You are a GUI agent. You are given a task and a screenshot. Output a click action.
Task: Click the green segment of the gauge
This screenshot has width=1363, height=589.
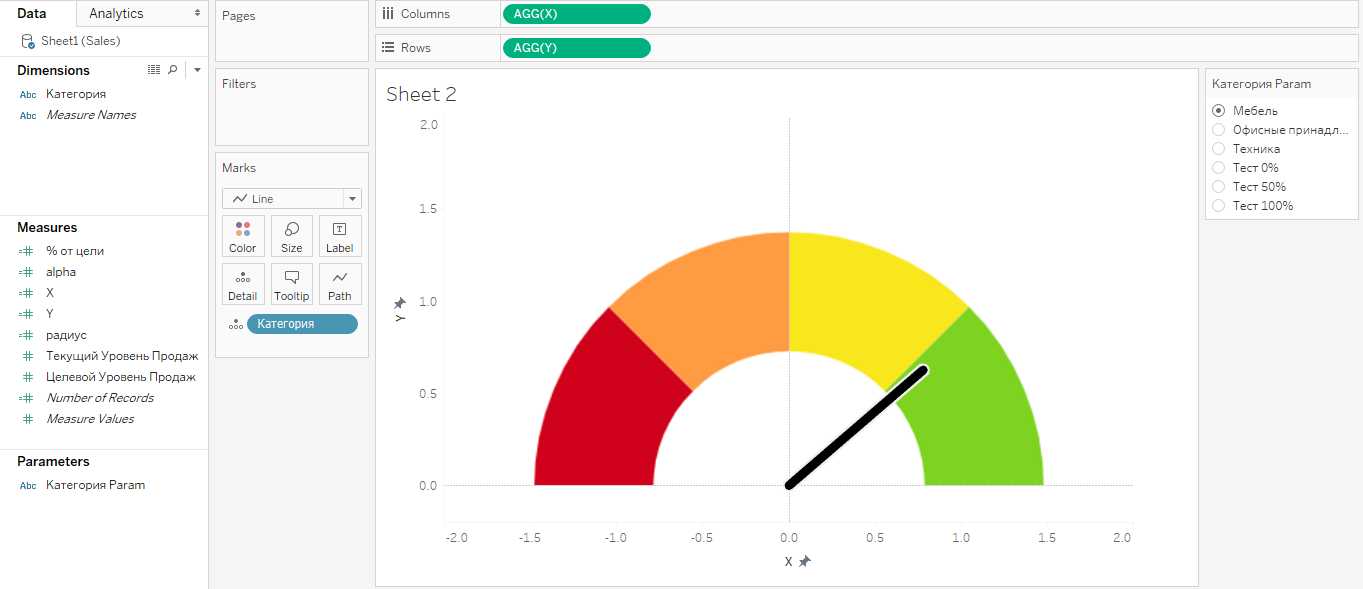pyautogui.click(x=990, y=420)
